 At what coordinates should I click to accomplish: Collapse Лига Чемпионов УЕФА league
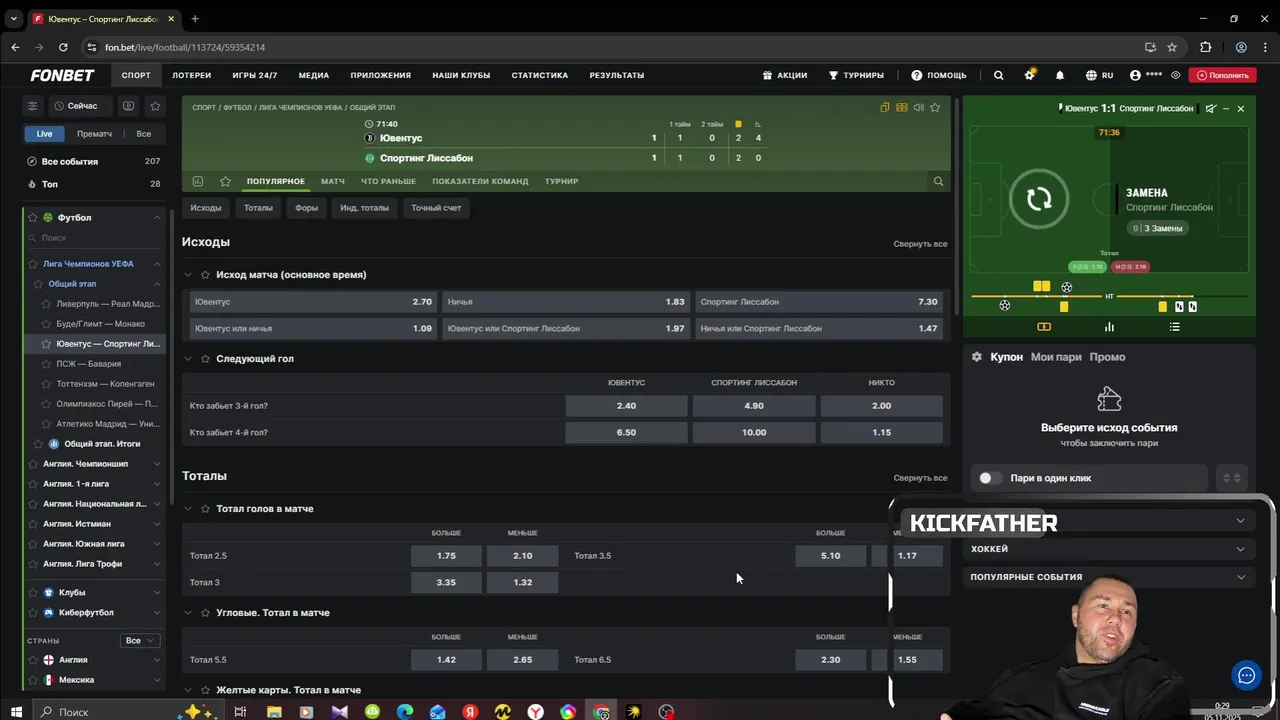click(x=157, y=264)
